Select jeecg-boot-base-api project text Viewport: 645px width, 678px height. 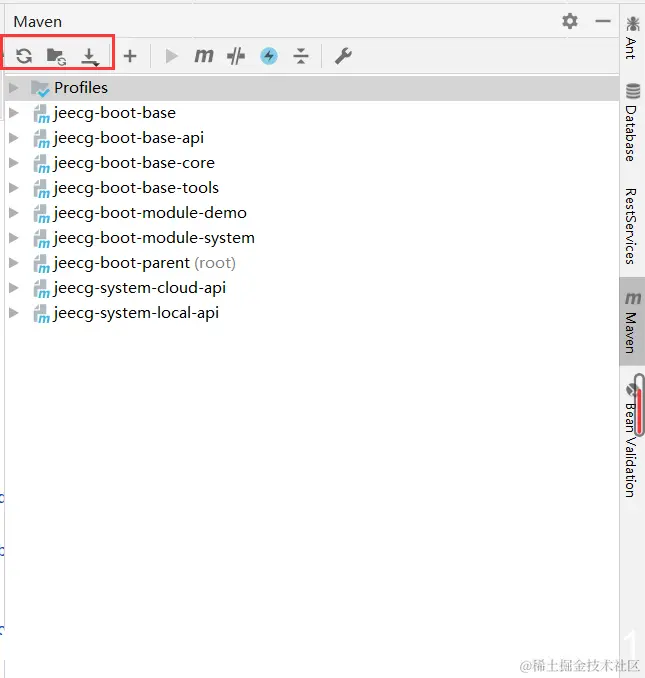pyautogui.click(x=129, y=138)
